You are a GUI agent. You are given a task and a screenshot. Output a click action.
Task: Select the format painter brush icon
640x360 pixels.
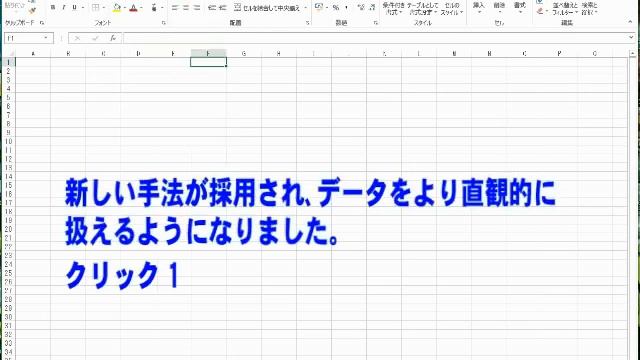(32, 11)
